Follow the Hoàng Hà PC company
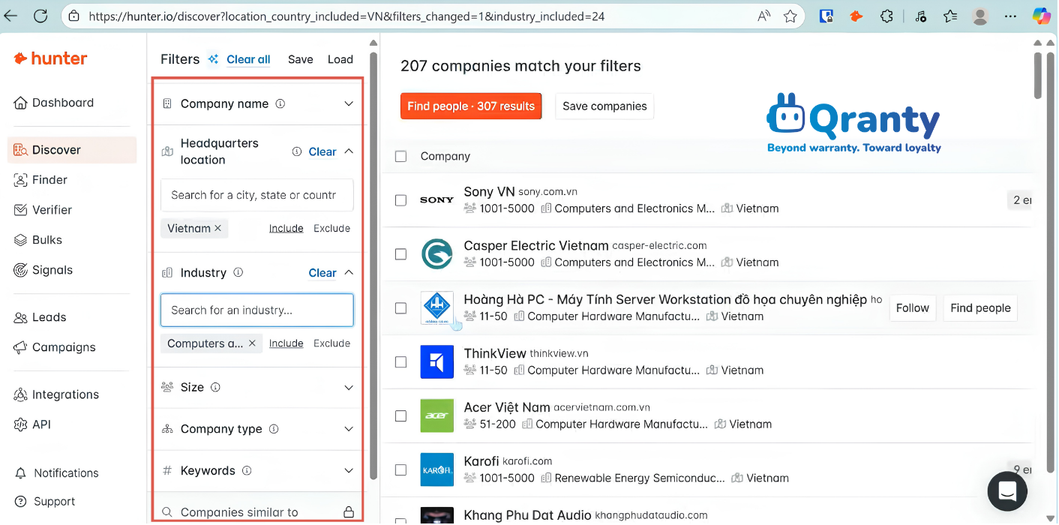The height and width of the screenshot is (525, 1059). tap(912, 308)
